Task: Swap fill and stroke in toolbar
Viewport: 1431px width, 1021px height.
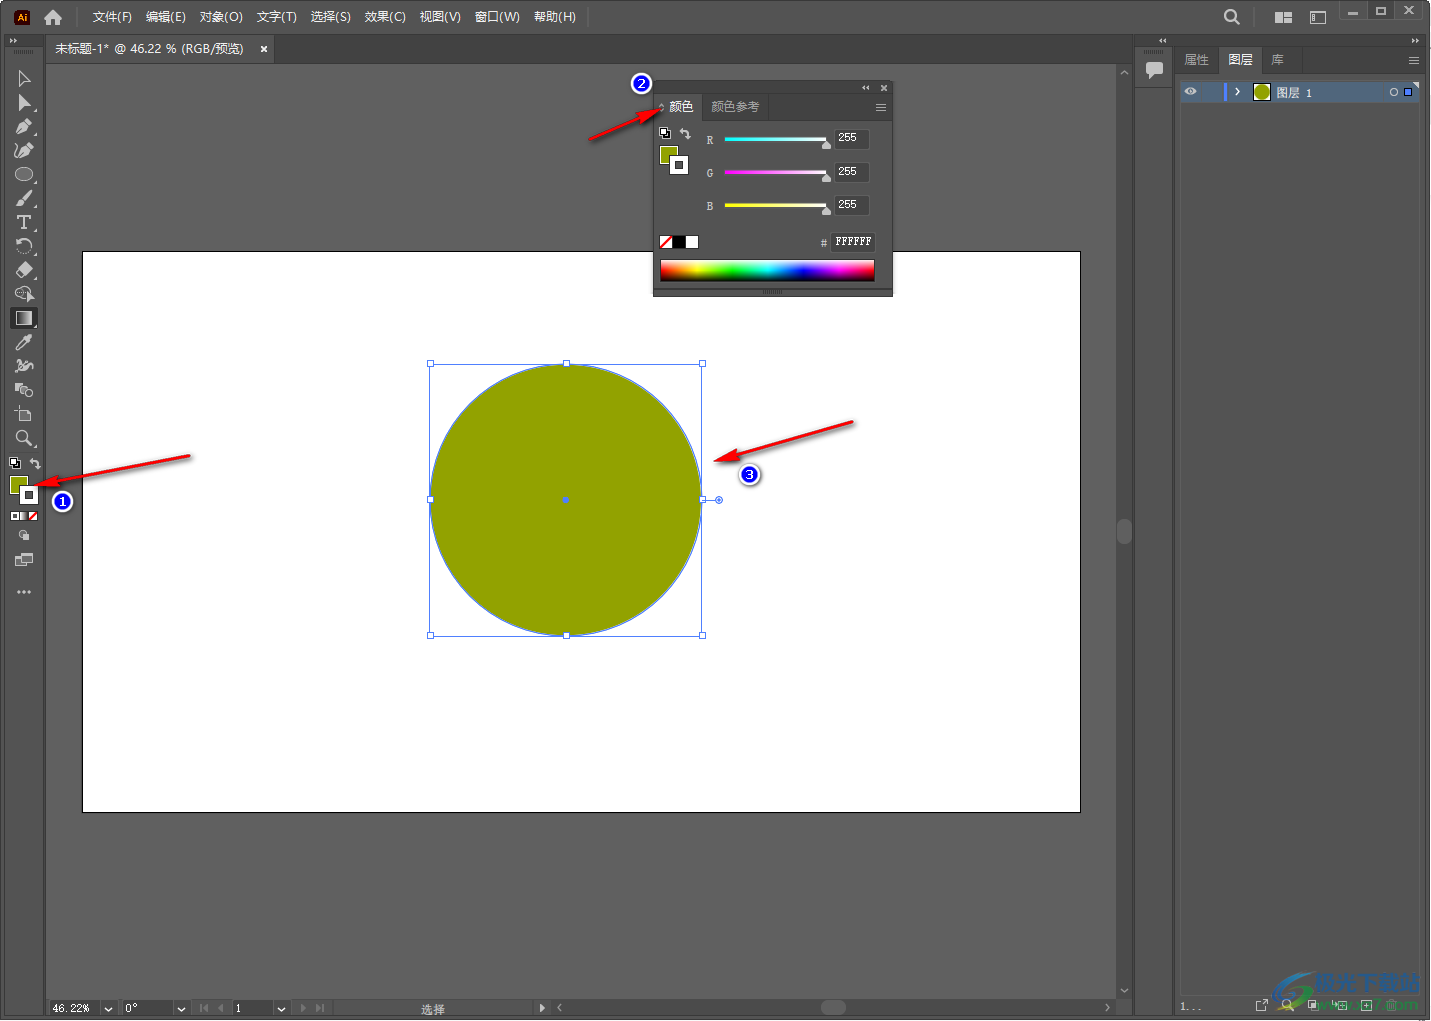Action: coord(35,463)
